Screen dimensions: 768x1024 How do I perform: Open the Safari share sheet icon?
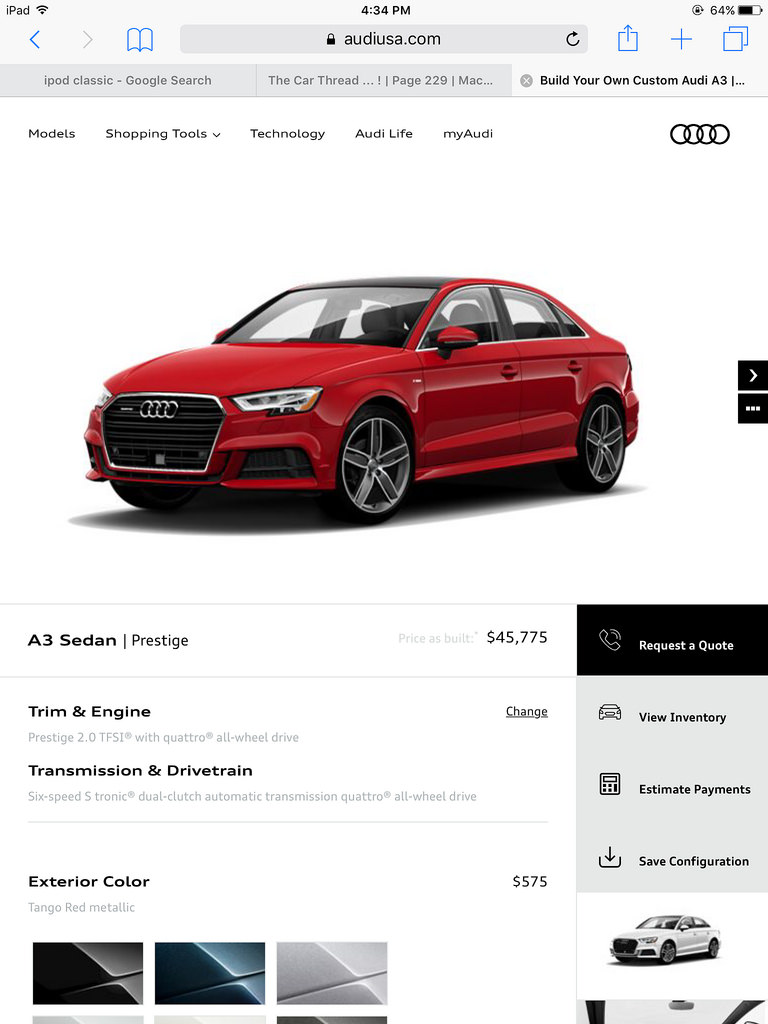[x=628, y=38]
